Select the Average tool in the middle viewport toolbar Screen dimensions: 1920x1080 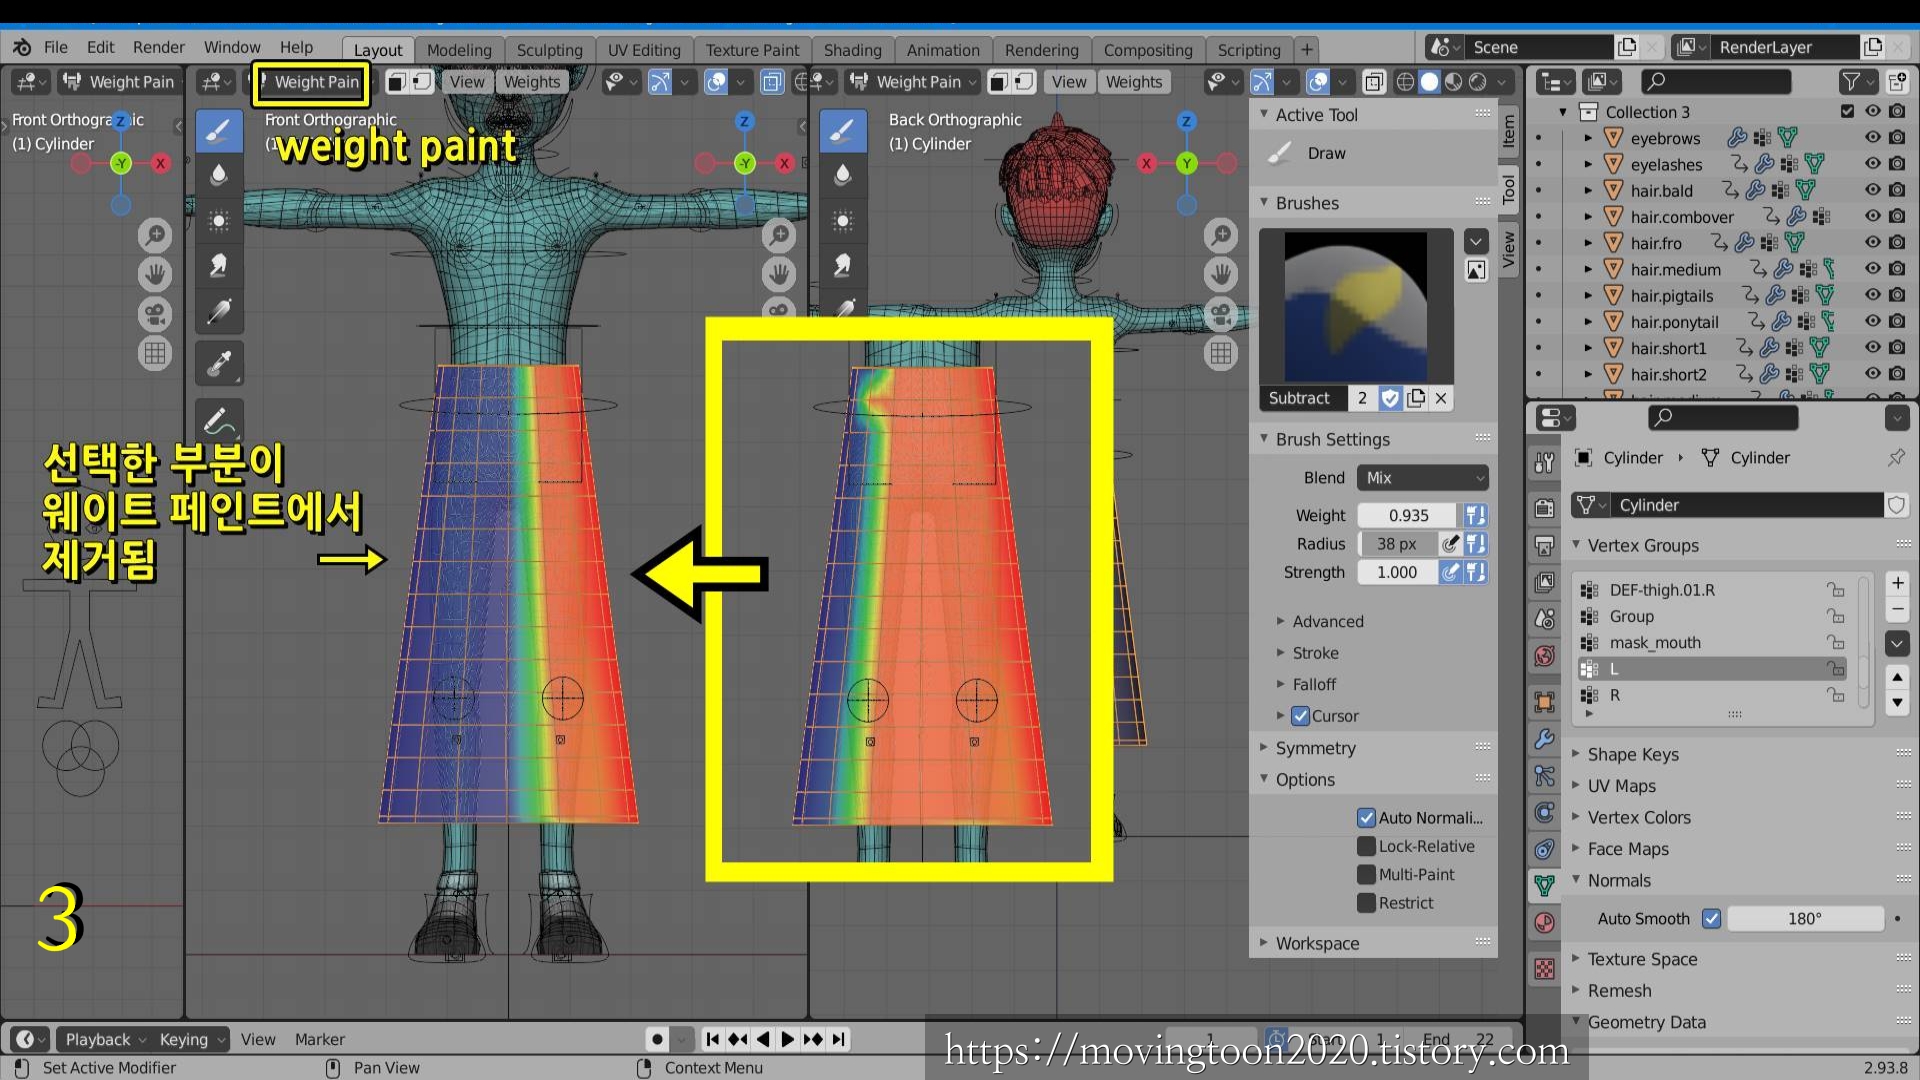click(x=219, y=220)
